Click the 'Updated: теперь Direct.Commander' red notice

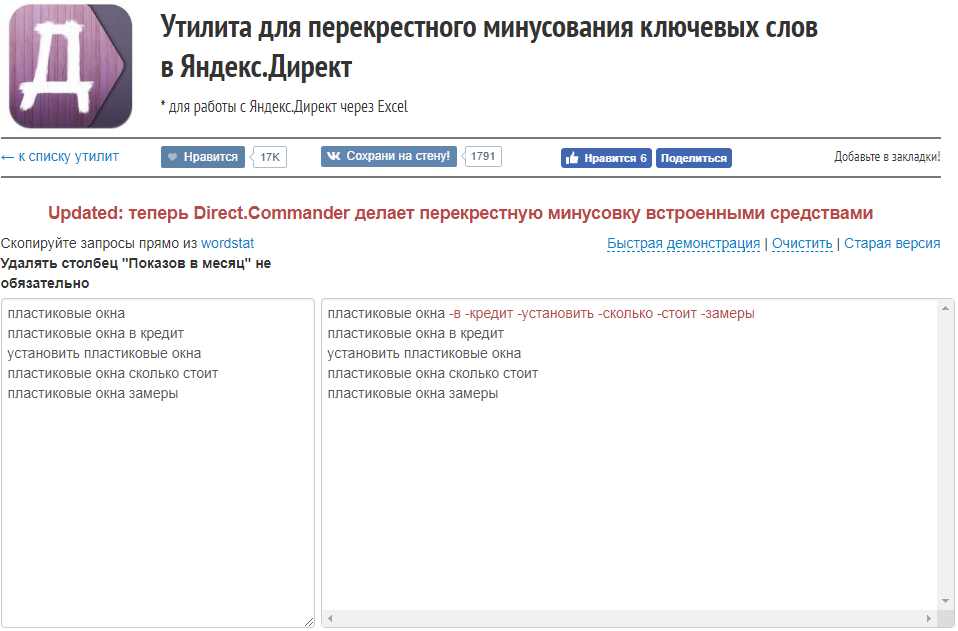[461, 213]
